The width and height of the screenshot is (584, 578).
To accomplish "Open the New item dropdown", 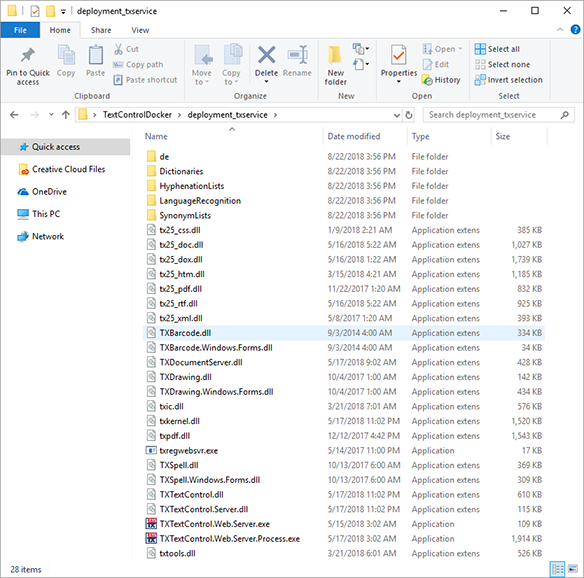I will [x=361, y=48].
